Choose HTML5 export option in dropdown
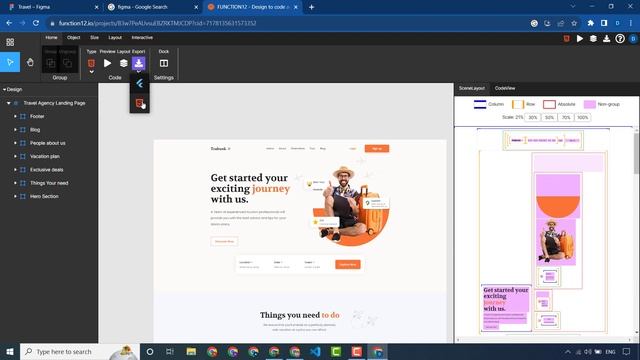 [x=140, y=103]
